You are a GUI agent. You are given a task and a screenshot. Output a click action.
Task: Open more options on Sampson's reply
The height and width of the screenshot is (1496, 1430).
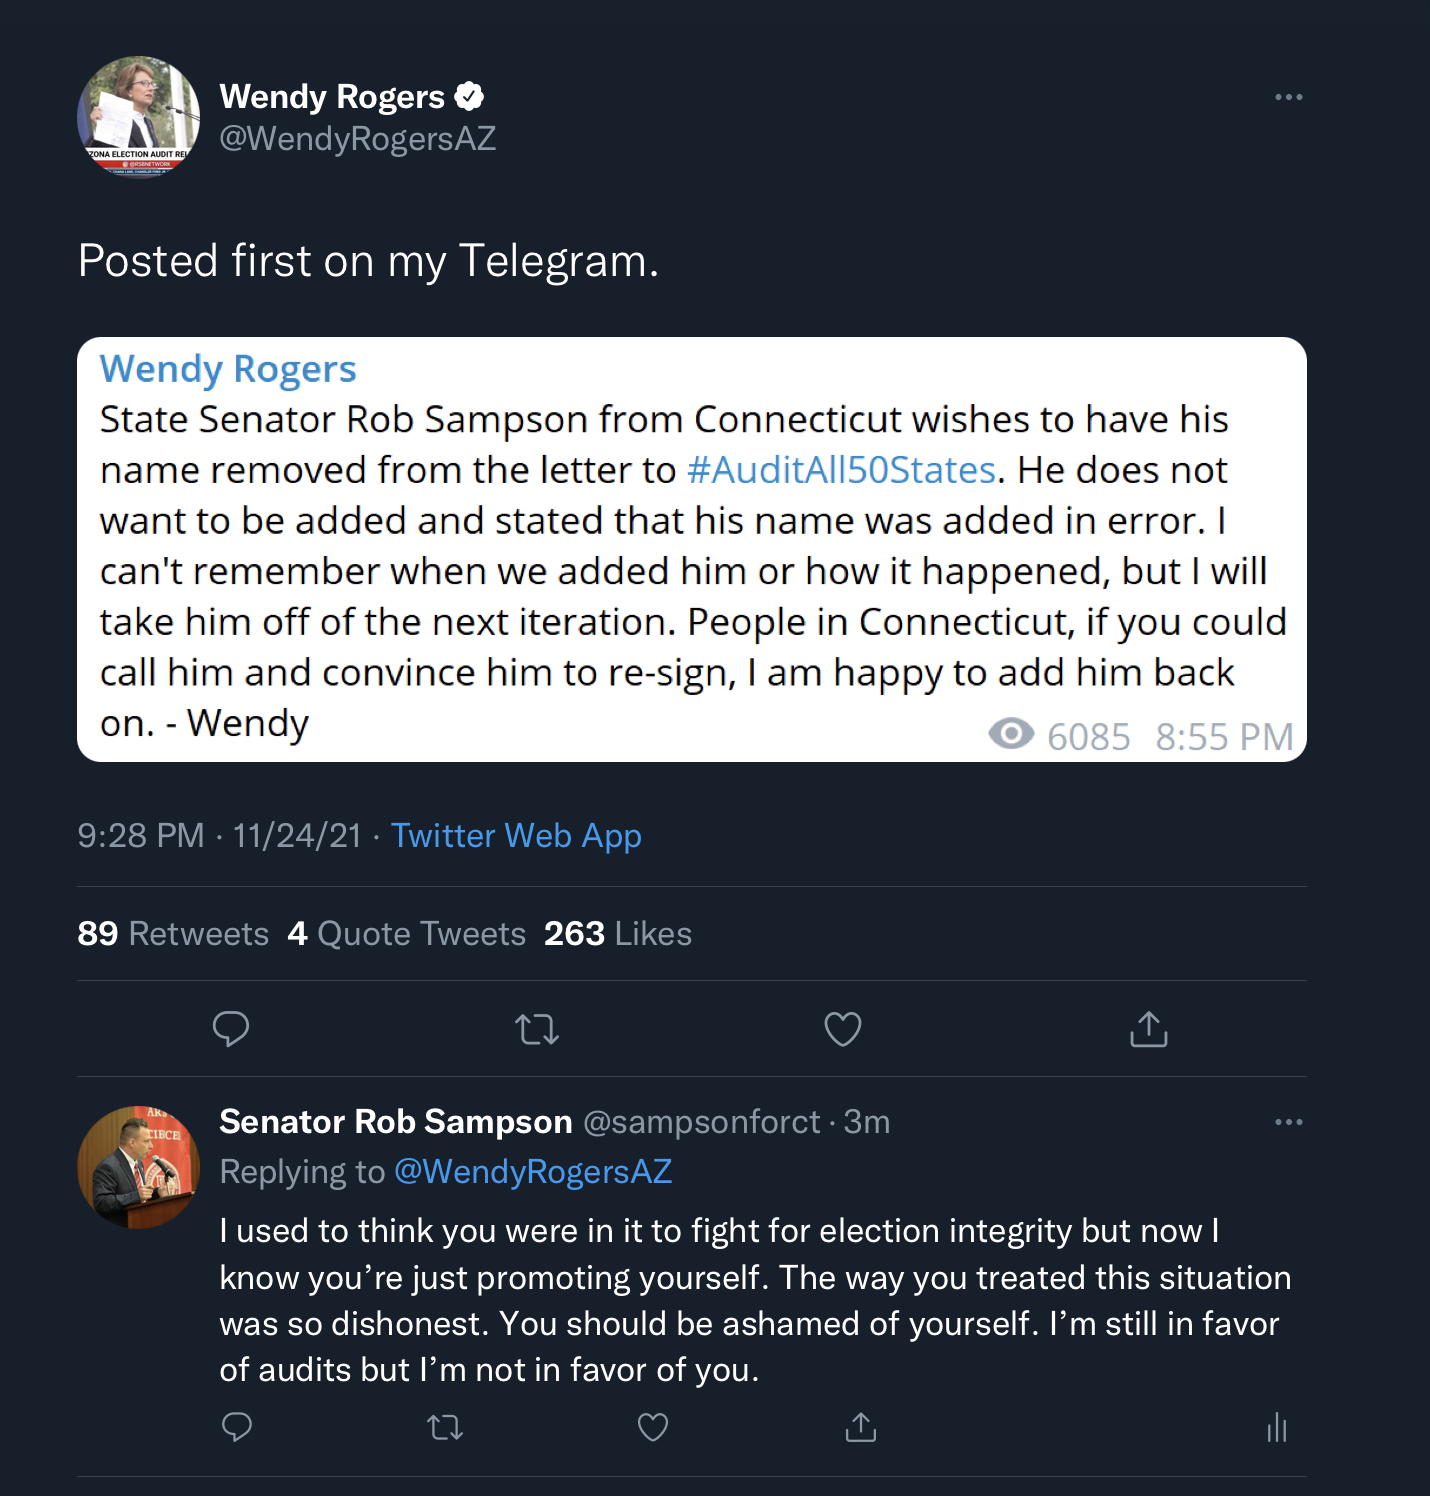[1289, 1122]
